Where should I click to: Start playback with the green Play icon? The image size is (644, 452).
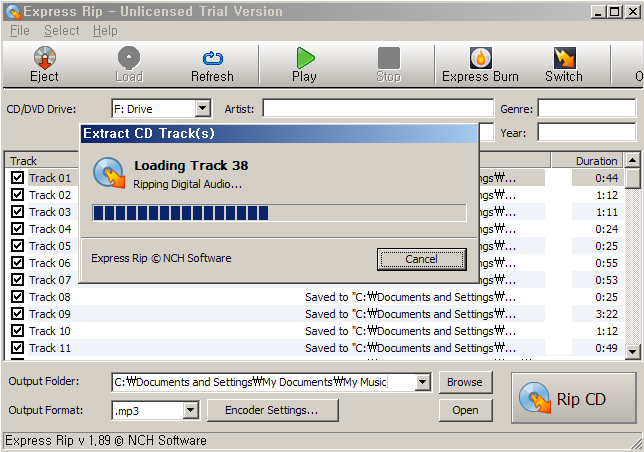click(x=305, y=58)
